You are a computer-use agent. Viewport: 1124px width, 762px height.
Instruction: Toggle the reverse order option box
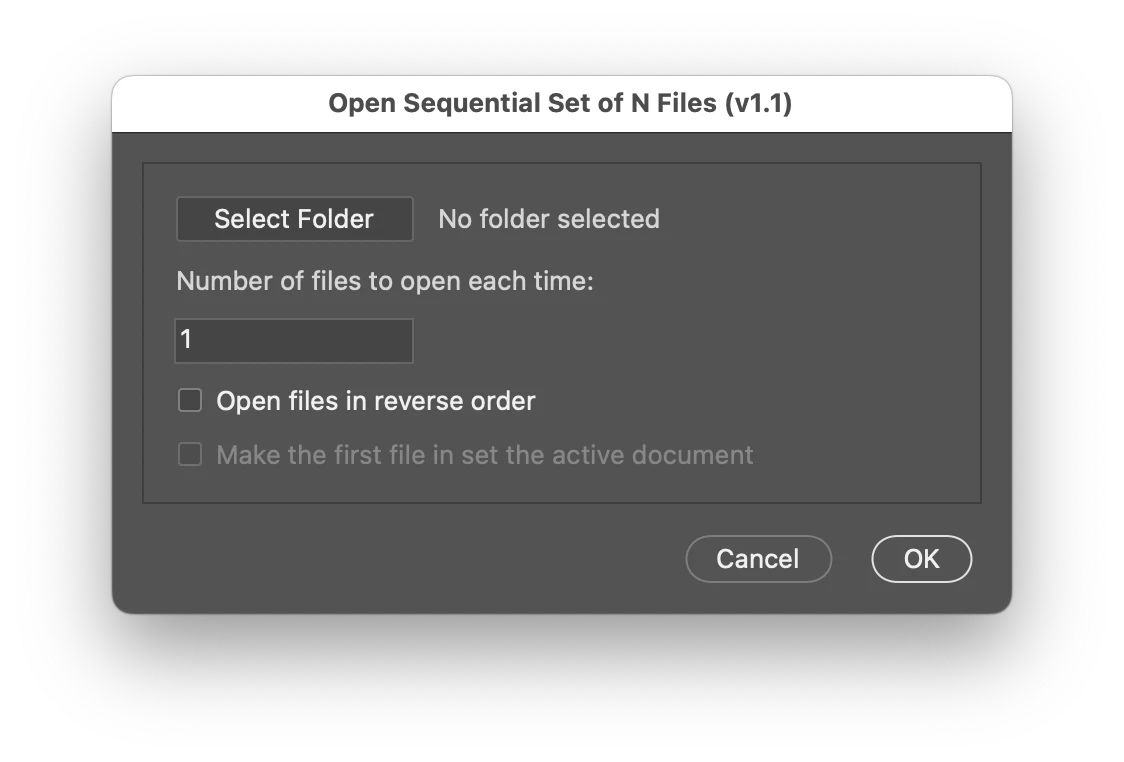point(190,401)
